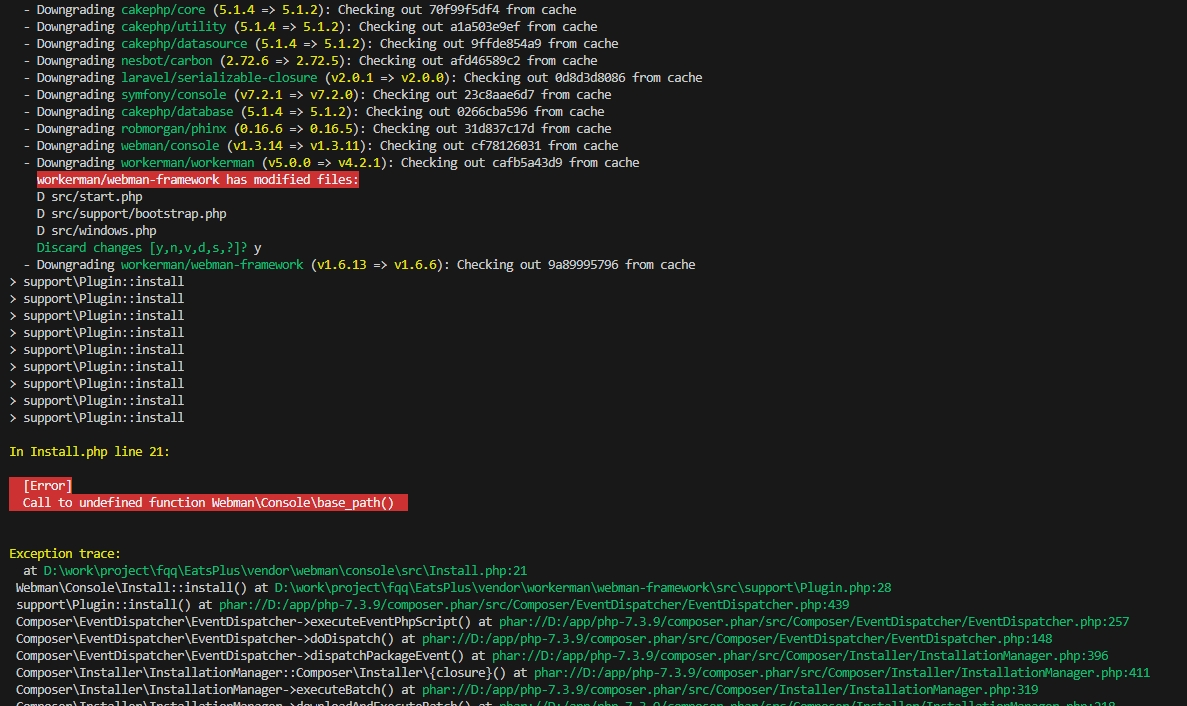
Task: Select the commit hash 31d837c17d
Action: tap(499, 129)
